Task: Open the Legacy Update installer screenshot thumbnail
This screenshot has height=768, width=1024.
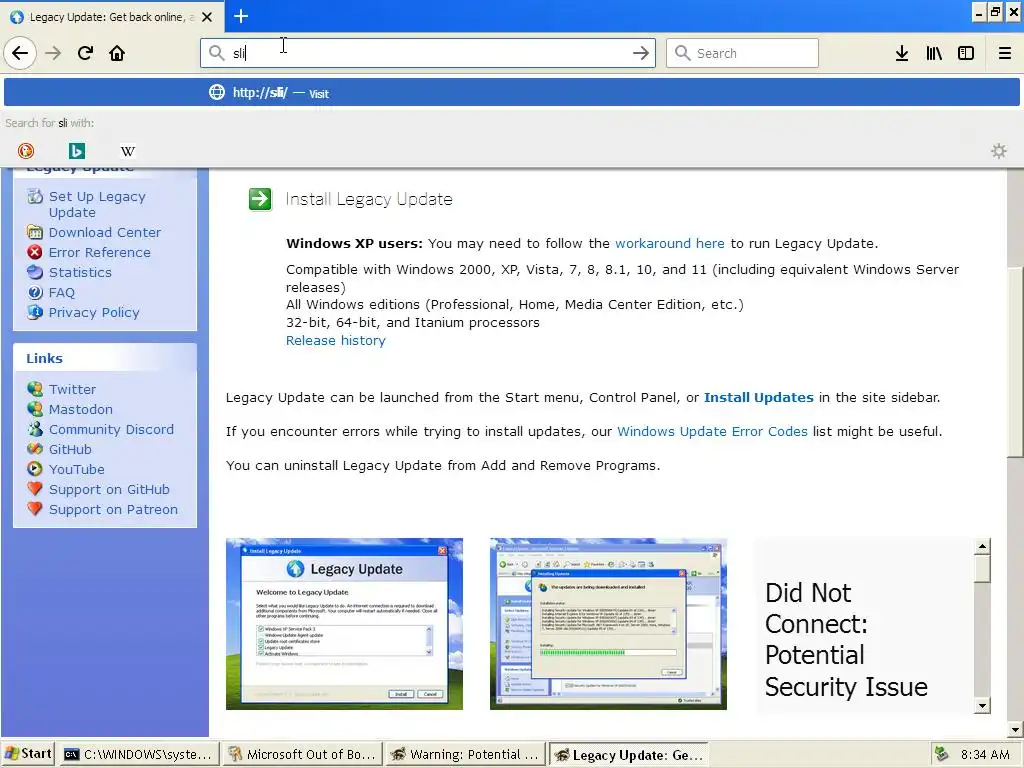Action: [x=344, y=624]
